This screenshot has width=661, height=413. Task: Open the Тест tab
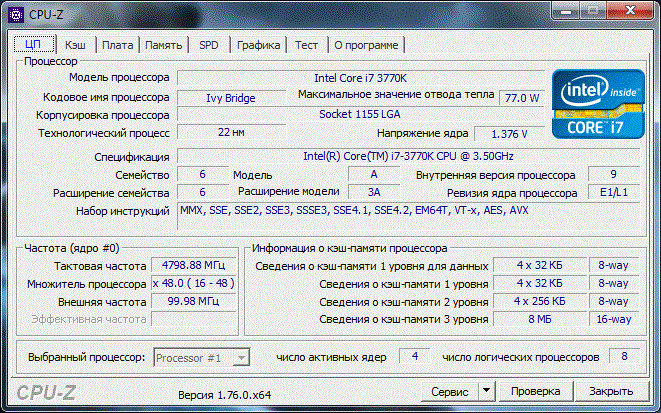coord(306,45)
